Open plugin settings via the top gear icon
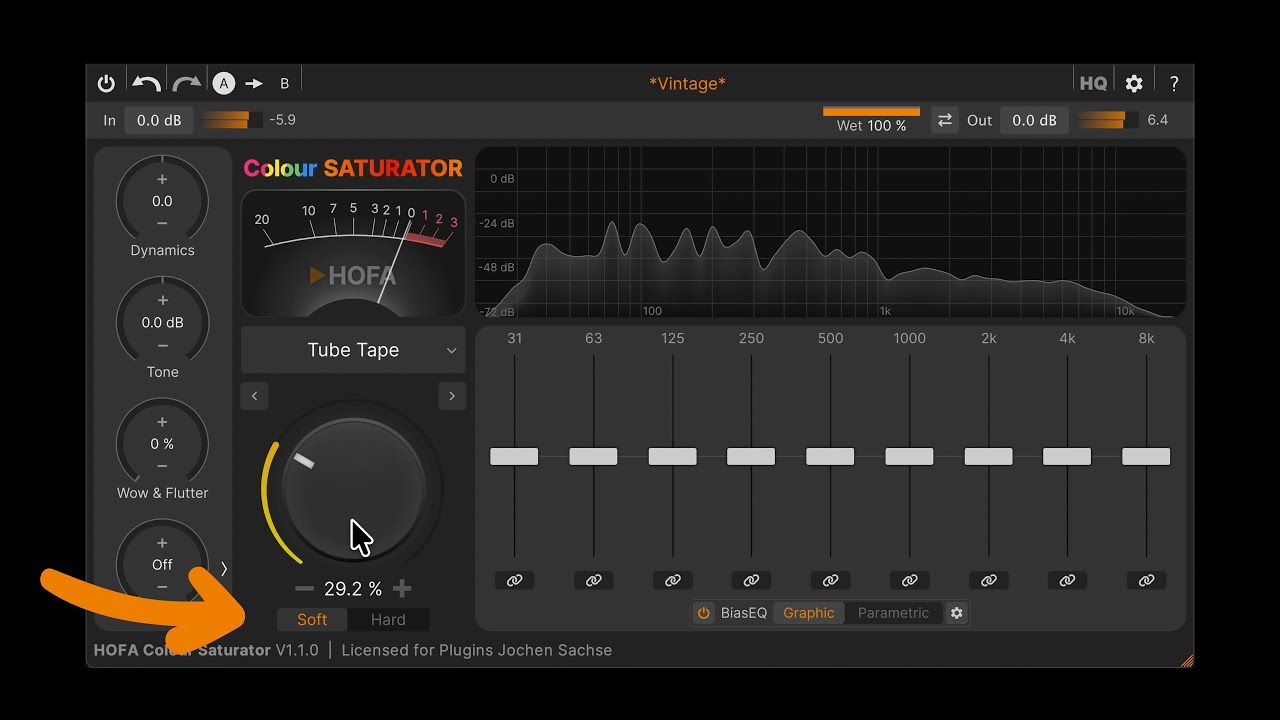1280x720 pixels. click(1134, 84)
